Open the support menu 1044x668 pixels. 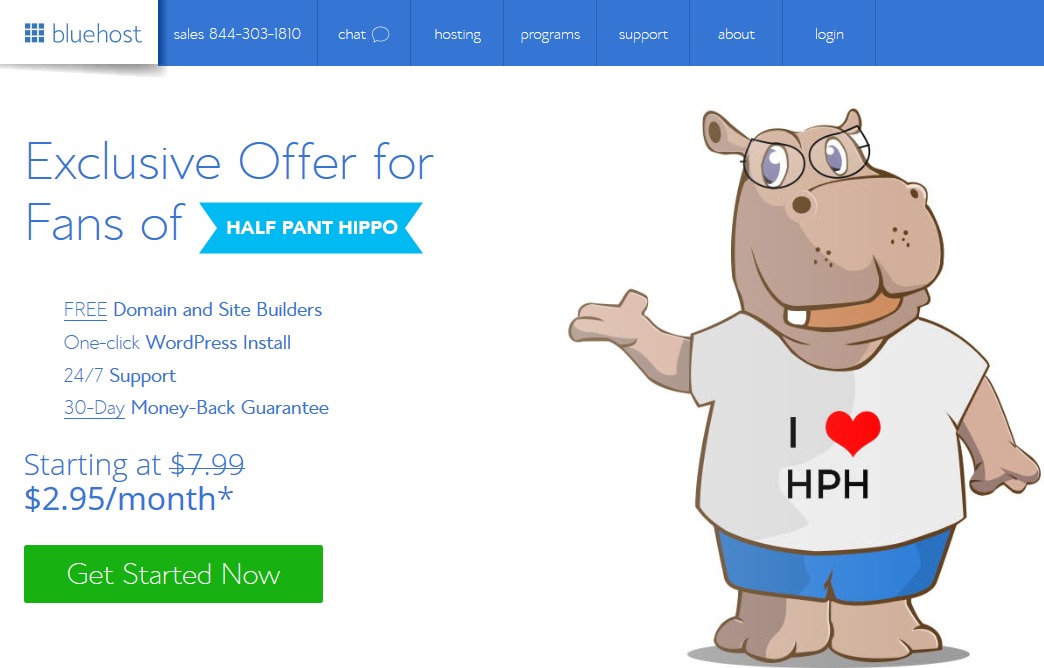pos(643,34)
